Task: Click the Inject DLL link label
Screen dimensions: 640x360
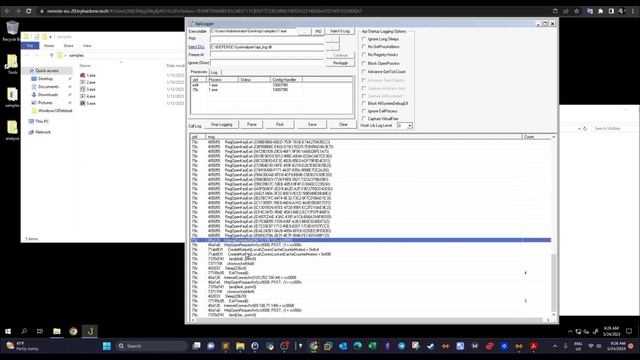Action: pyautogui.click(x=196, y=47)
